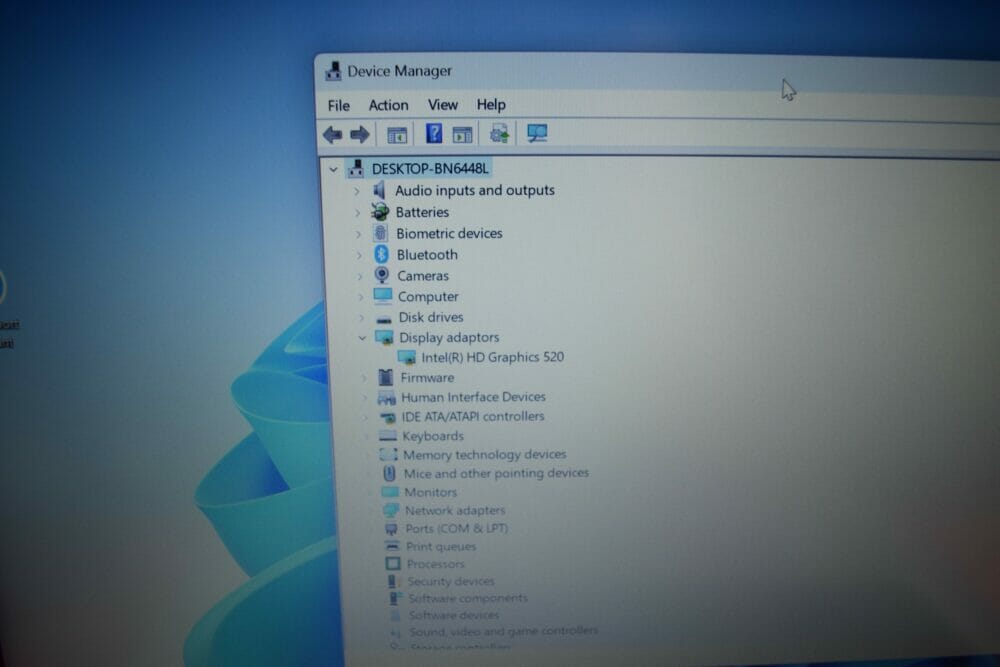The height and width of the screenshot is (667, 1000).
Task: Click the Disk drives icon
Action: coord(384,319)
